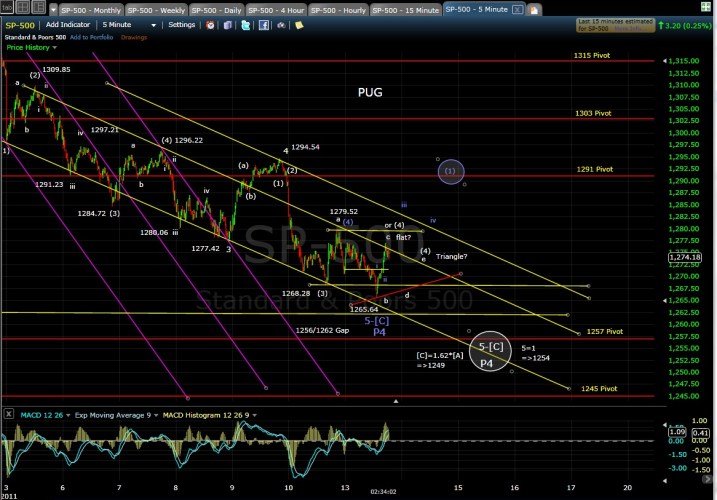Open the SP-500 - 4 Hour tab
The image size is (717, 500).
tap(276, 10)
